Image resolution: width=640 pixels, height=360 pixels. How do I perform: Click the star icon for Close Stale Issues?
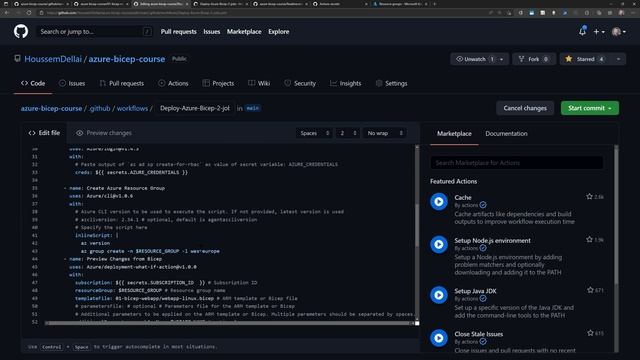pyautogui.click(x=590, y=333)
